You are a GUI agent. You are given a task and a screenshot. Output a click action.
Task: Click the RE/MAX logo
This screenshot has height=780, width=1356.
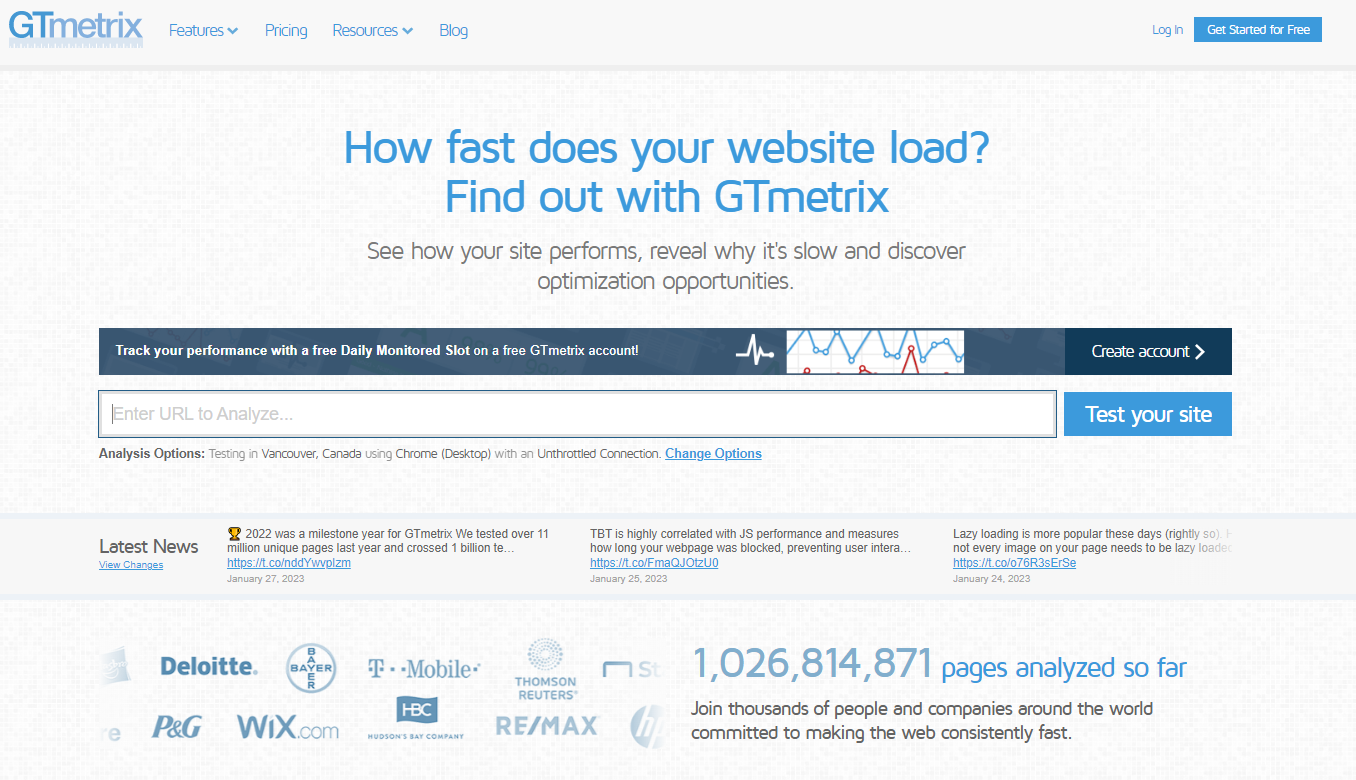(546, 726)
